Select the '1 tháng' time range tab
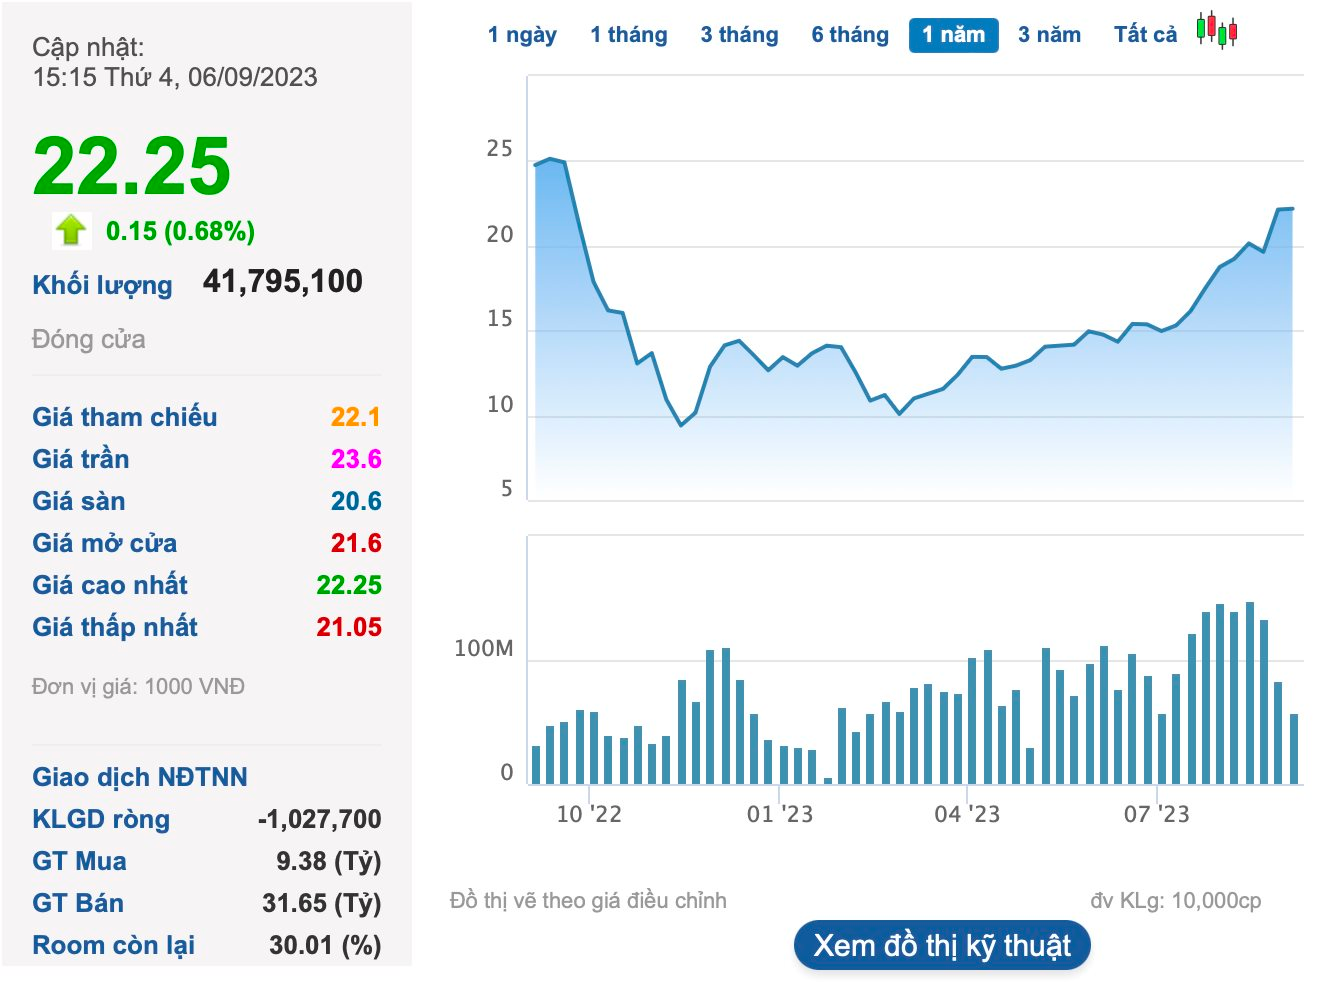 point(629,35)
